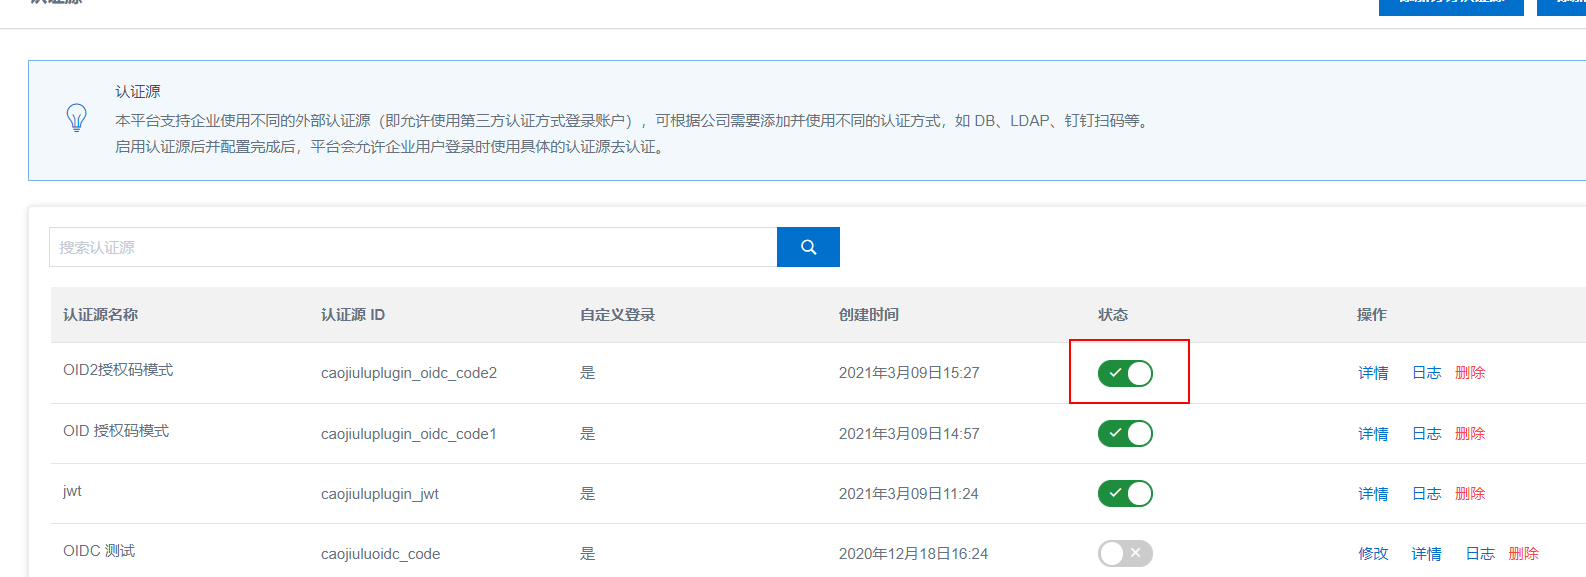
Task: Disable the OID2授权码模式 status toggle
Action: [x=1125, y=373]
